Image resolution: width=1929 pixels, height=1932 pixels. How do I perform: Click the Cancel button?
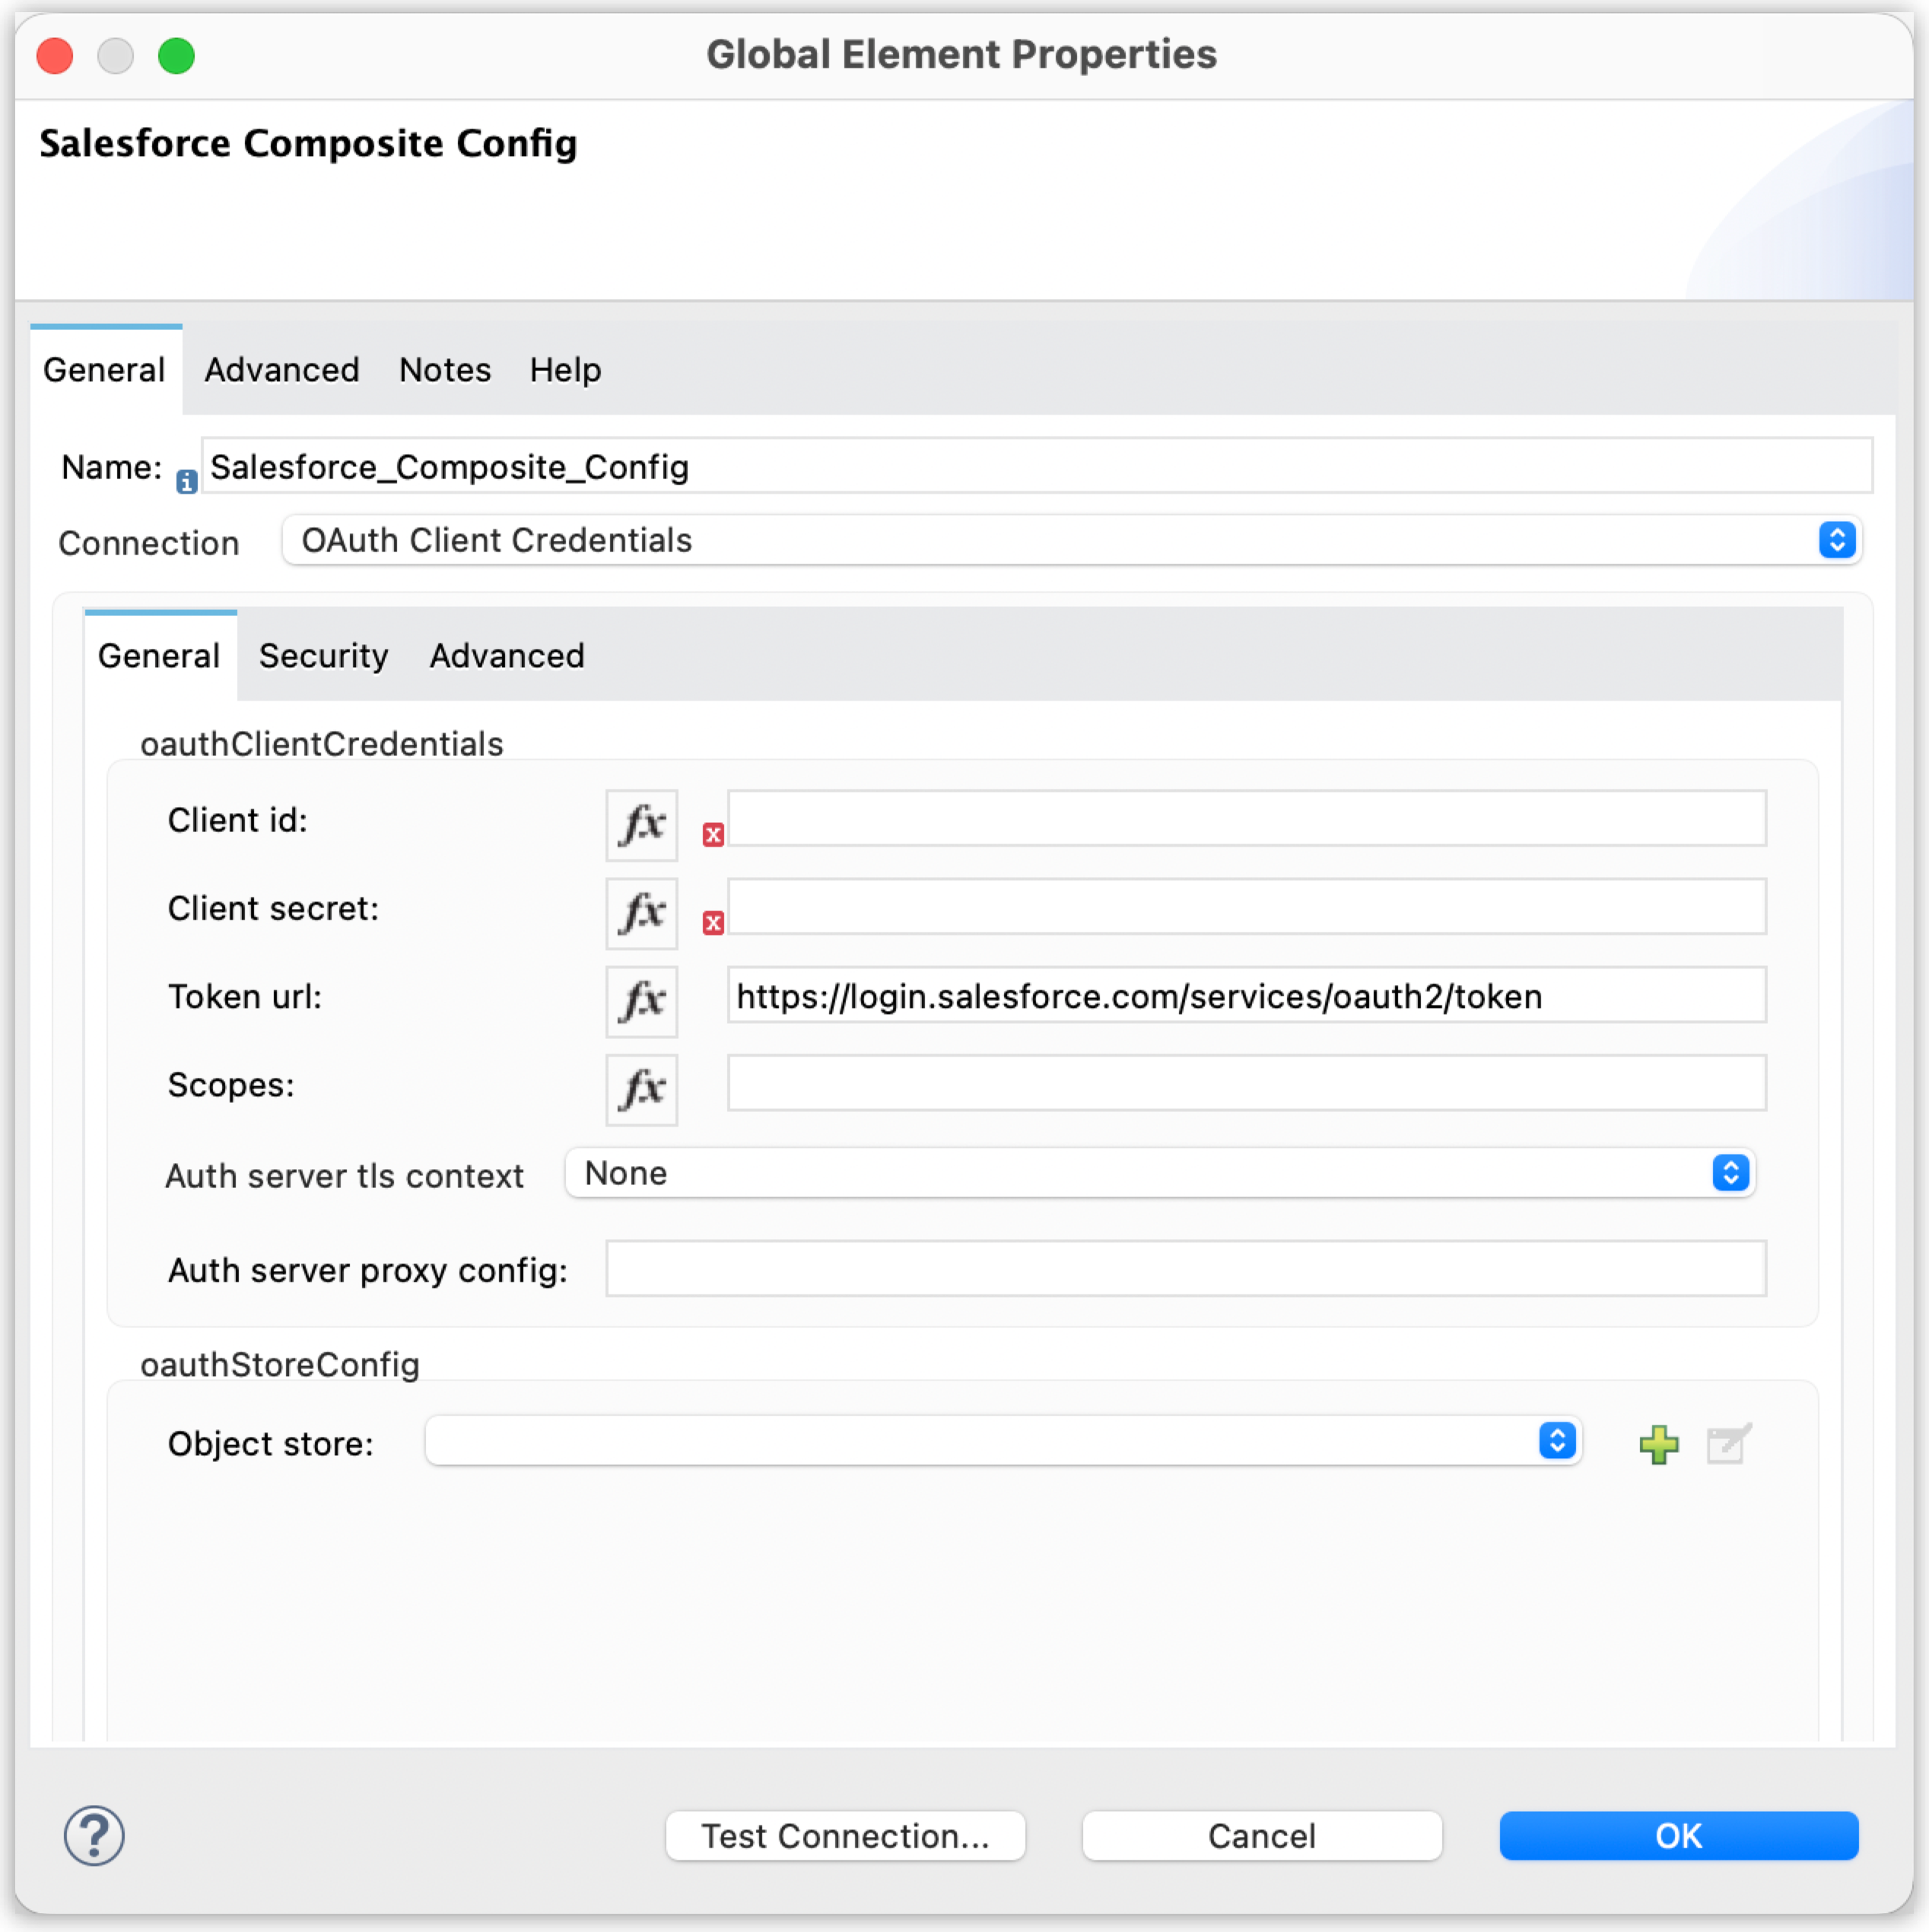pos(1262,1836)
